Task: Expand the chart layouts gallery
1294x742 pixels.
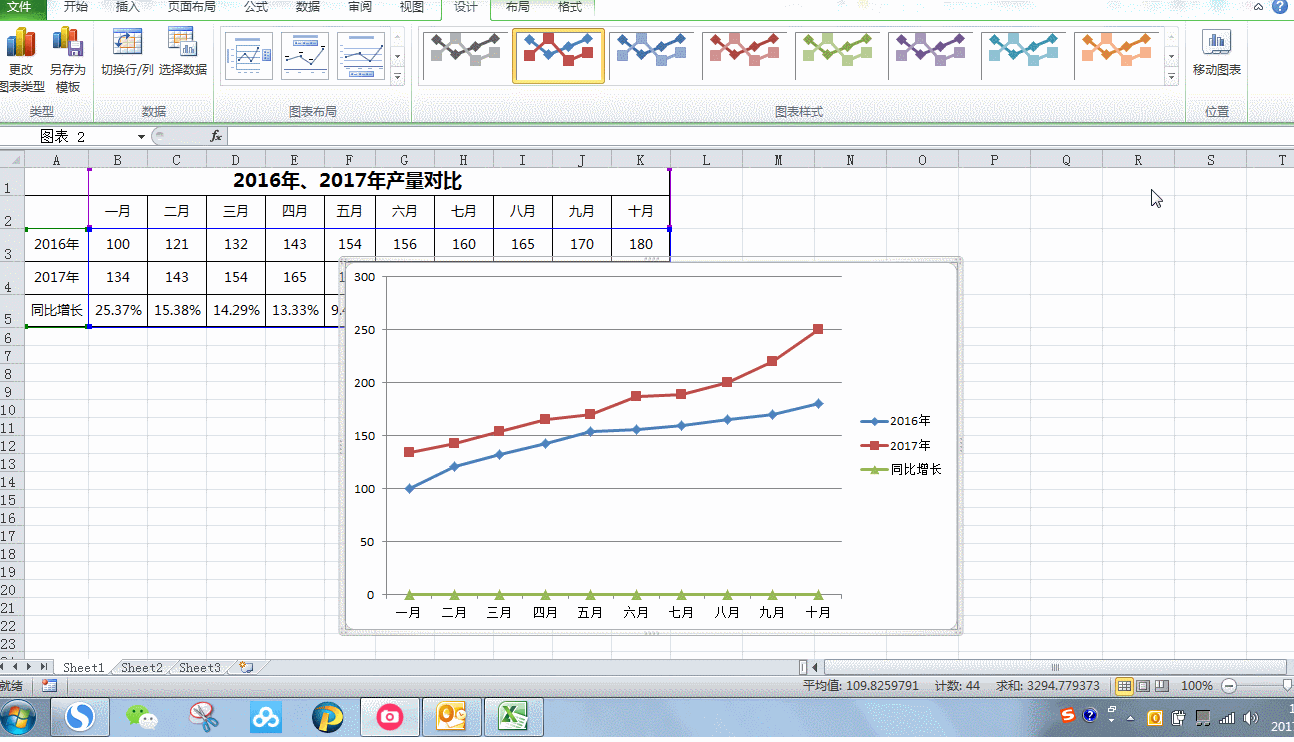Action: [x=397, y=76]
